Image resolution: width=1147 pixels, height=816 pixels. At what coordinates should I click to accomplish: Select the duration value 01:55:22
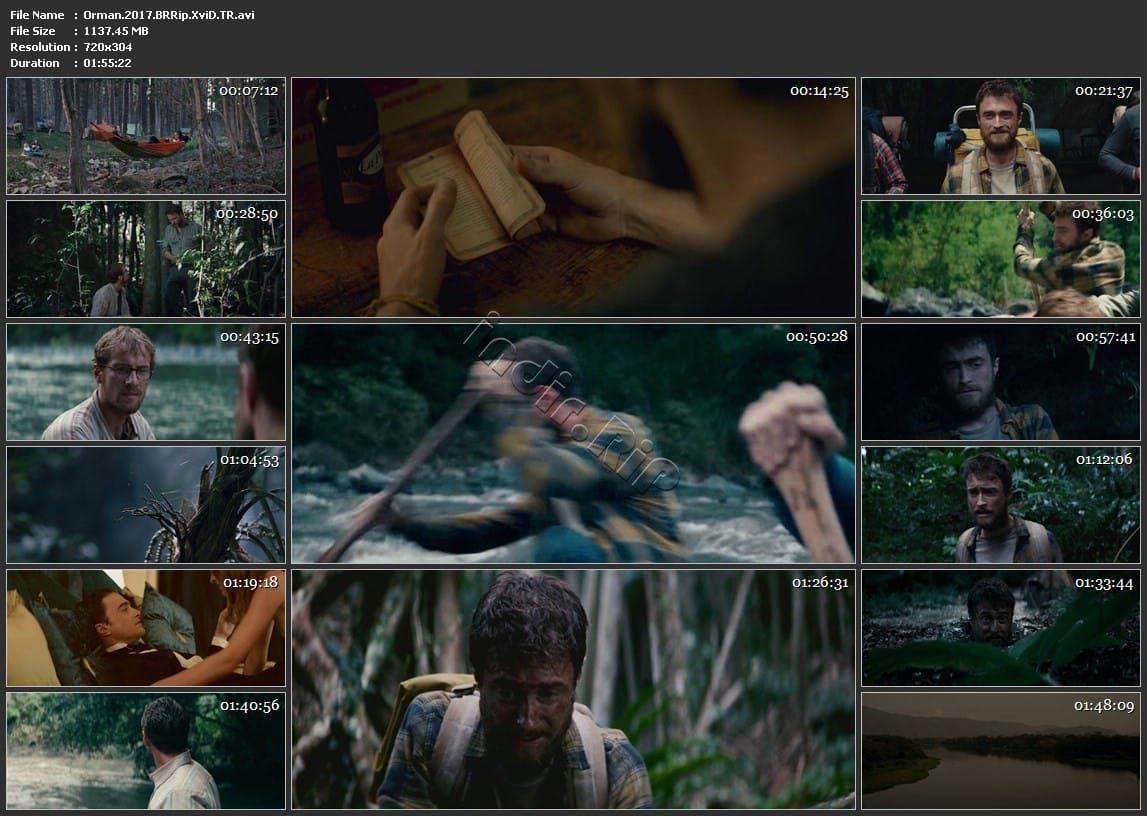pos(108,63)
